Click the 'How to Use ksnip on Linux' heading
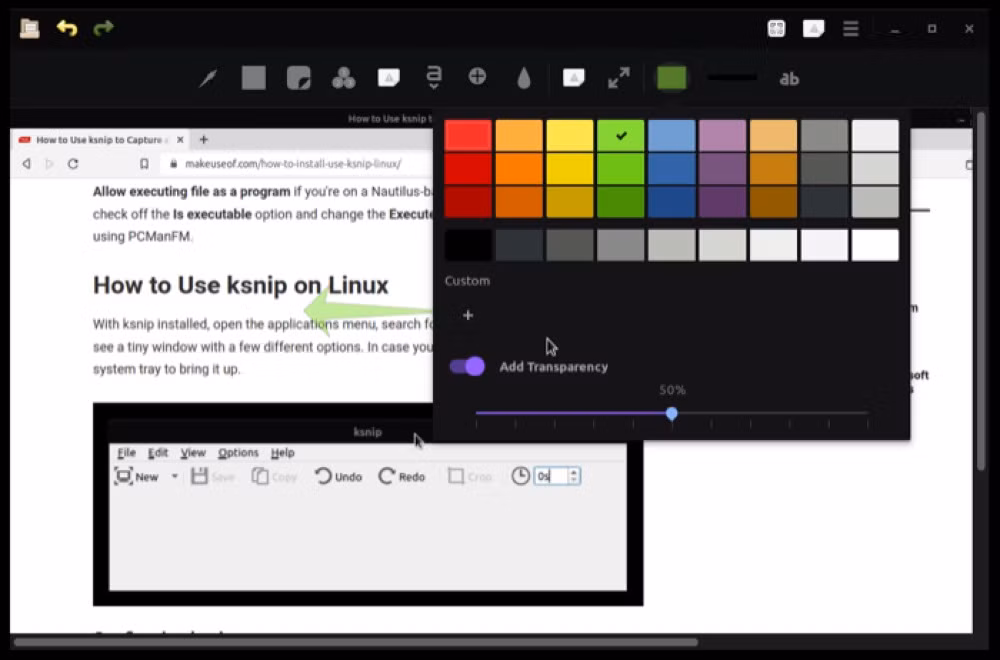The width and height of the screenshot is (1000, 660). 240,285
